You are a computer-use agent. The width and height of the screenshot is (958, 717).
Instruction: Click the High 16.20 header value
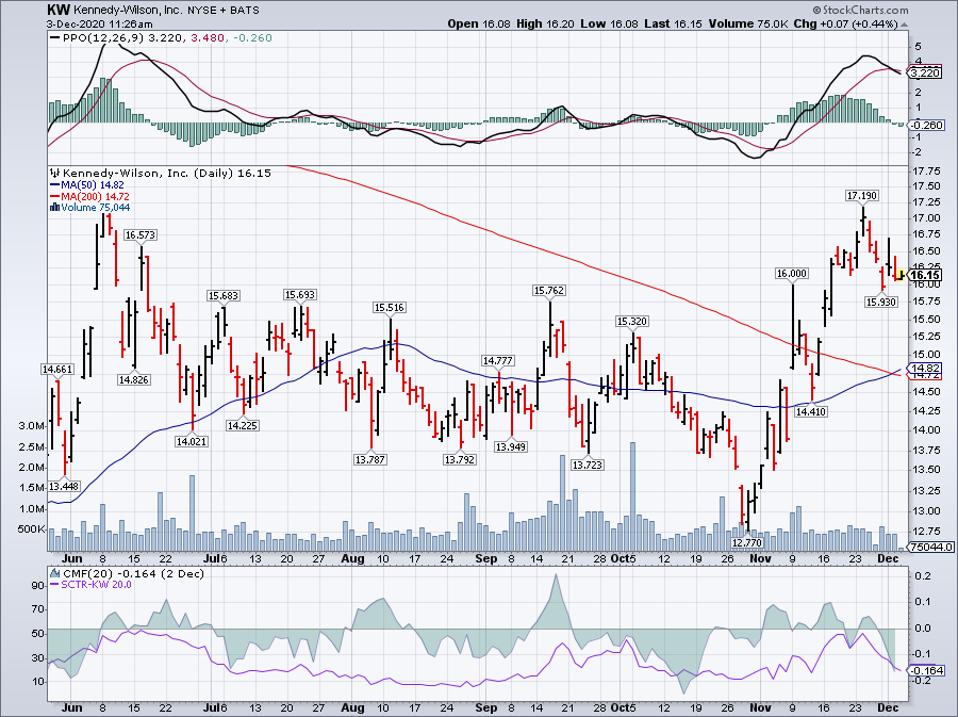coord(545,24)
